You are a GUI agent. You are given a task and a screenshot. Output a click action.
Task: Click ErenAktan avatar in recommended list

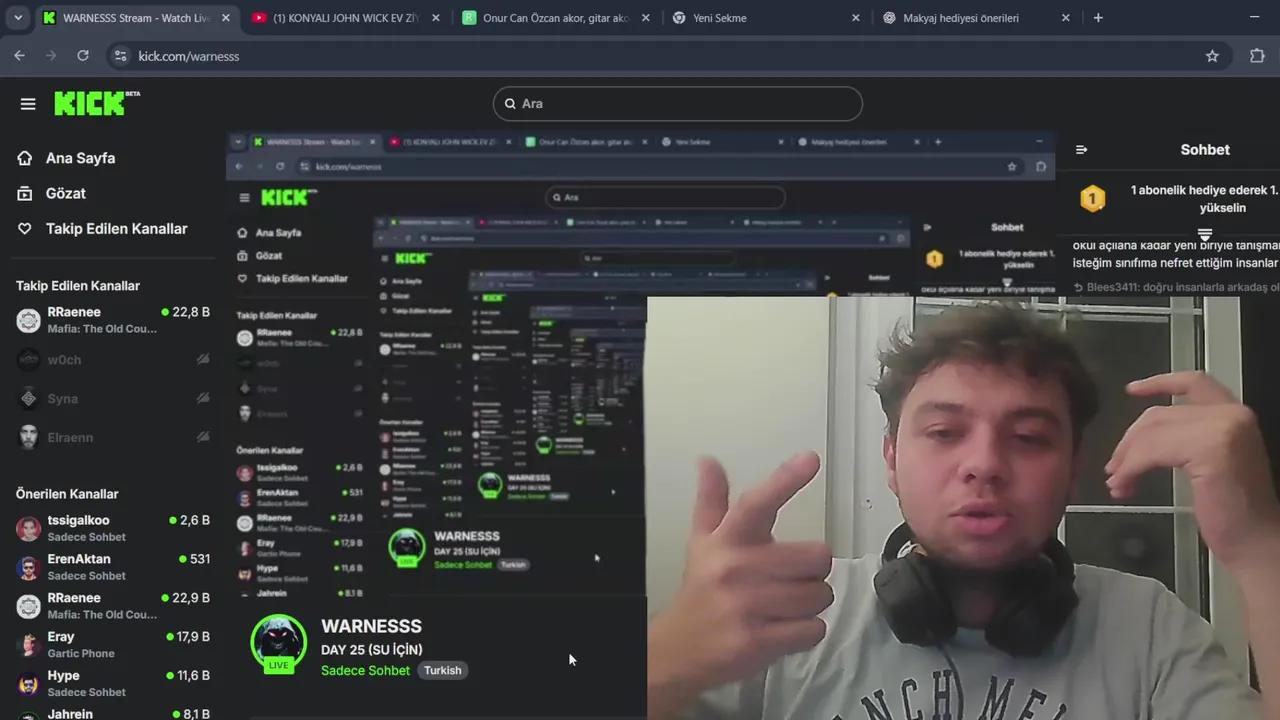click(x=29, y=568)
